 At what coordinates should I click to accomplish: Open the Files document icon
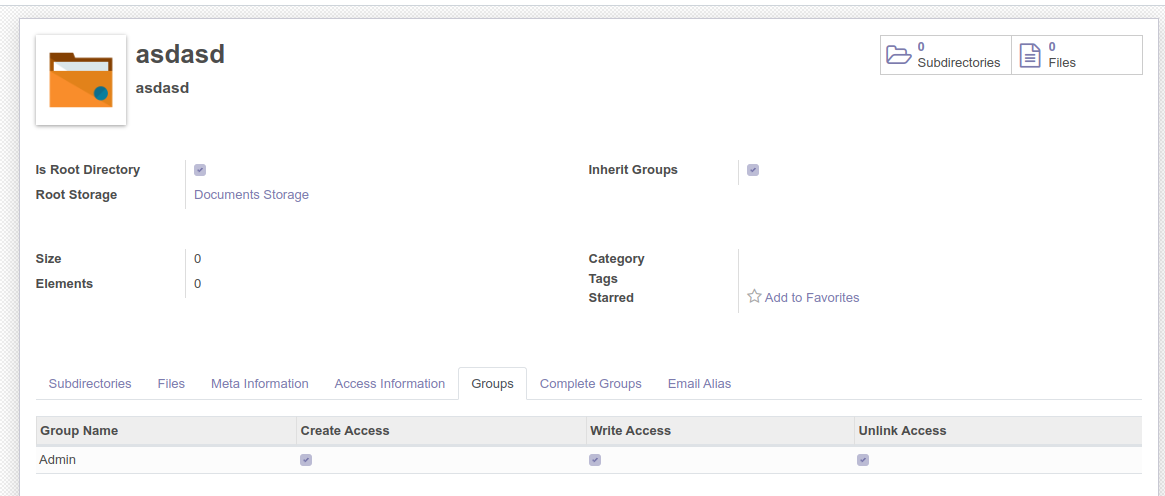coord(1030,55)
